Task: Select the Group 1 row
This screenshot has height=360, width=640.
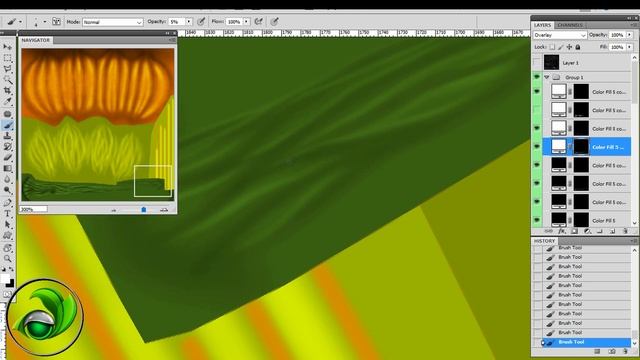Action: [x=587, y=77]
